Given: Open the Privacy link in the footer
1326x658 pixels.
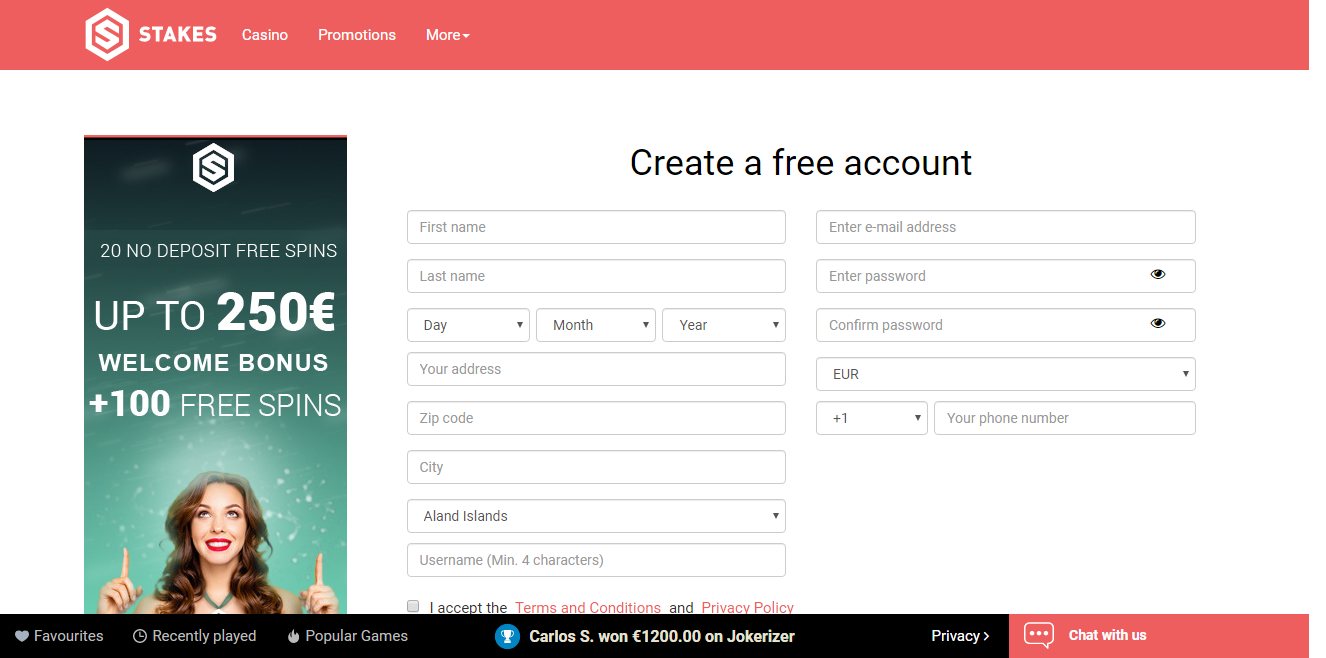Looking at the screenshot, I should pyautogui.click(x=960, y=636).
